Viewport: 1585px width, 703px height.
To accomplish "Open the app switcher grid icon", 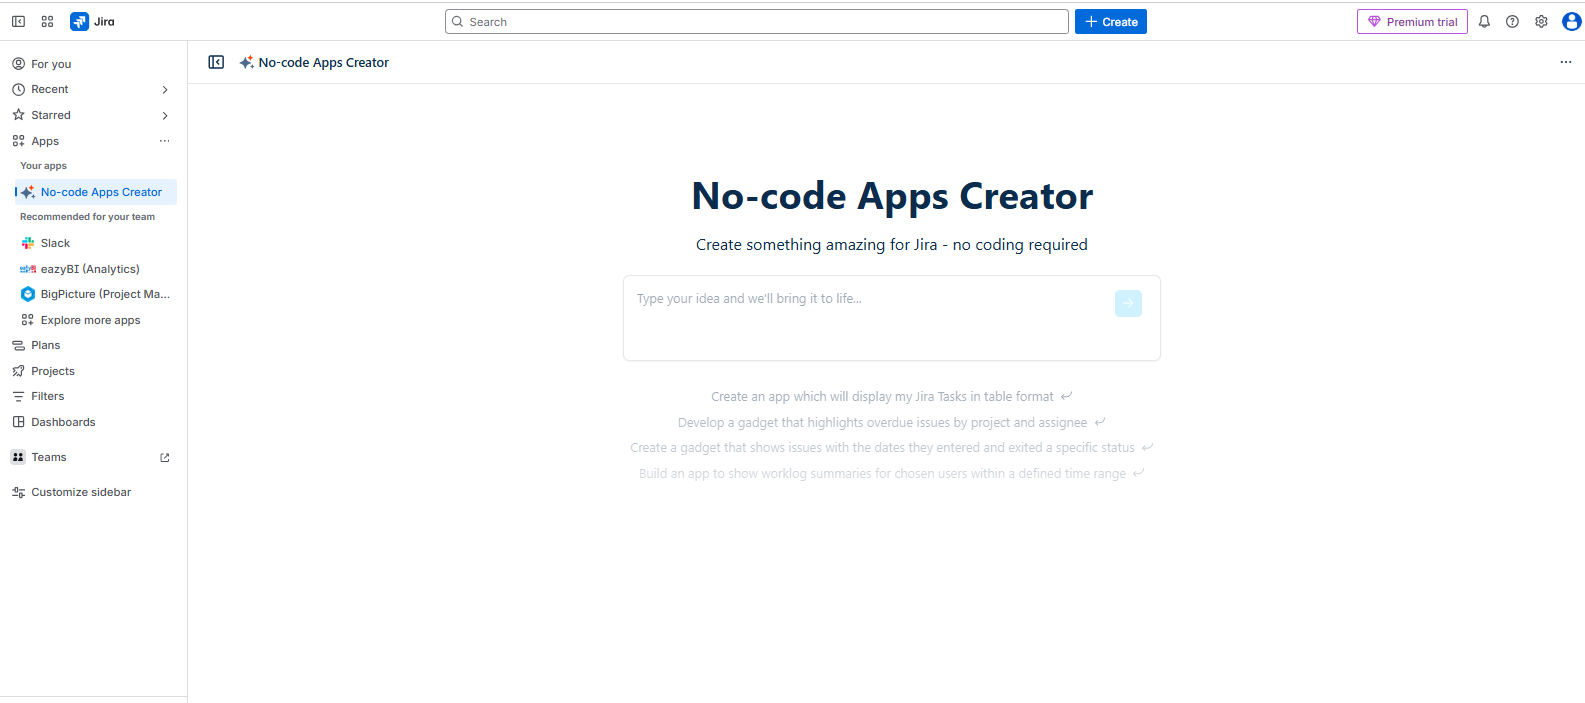I will [47, 21].
